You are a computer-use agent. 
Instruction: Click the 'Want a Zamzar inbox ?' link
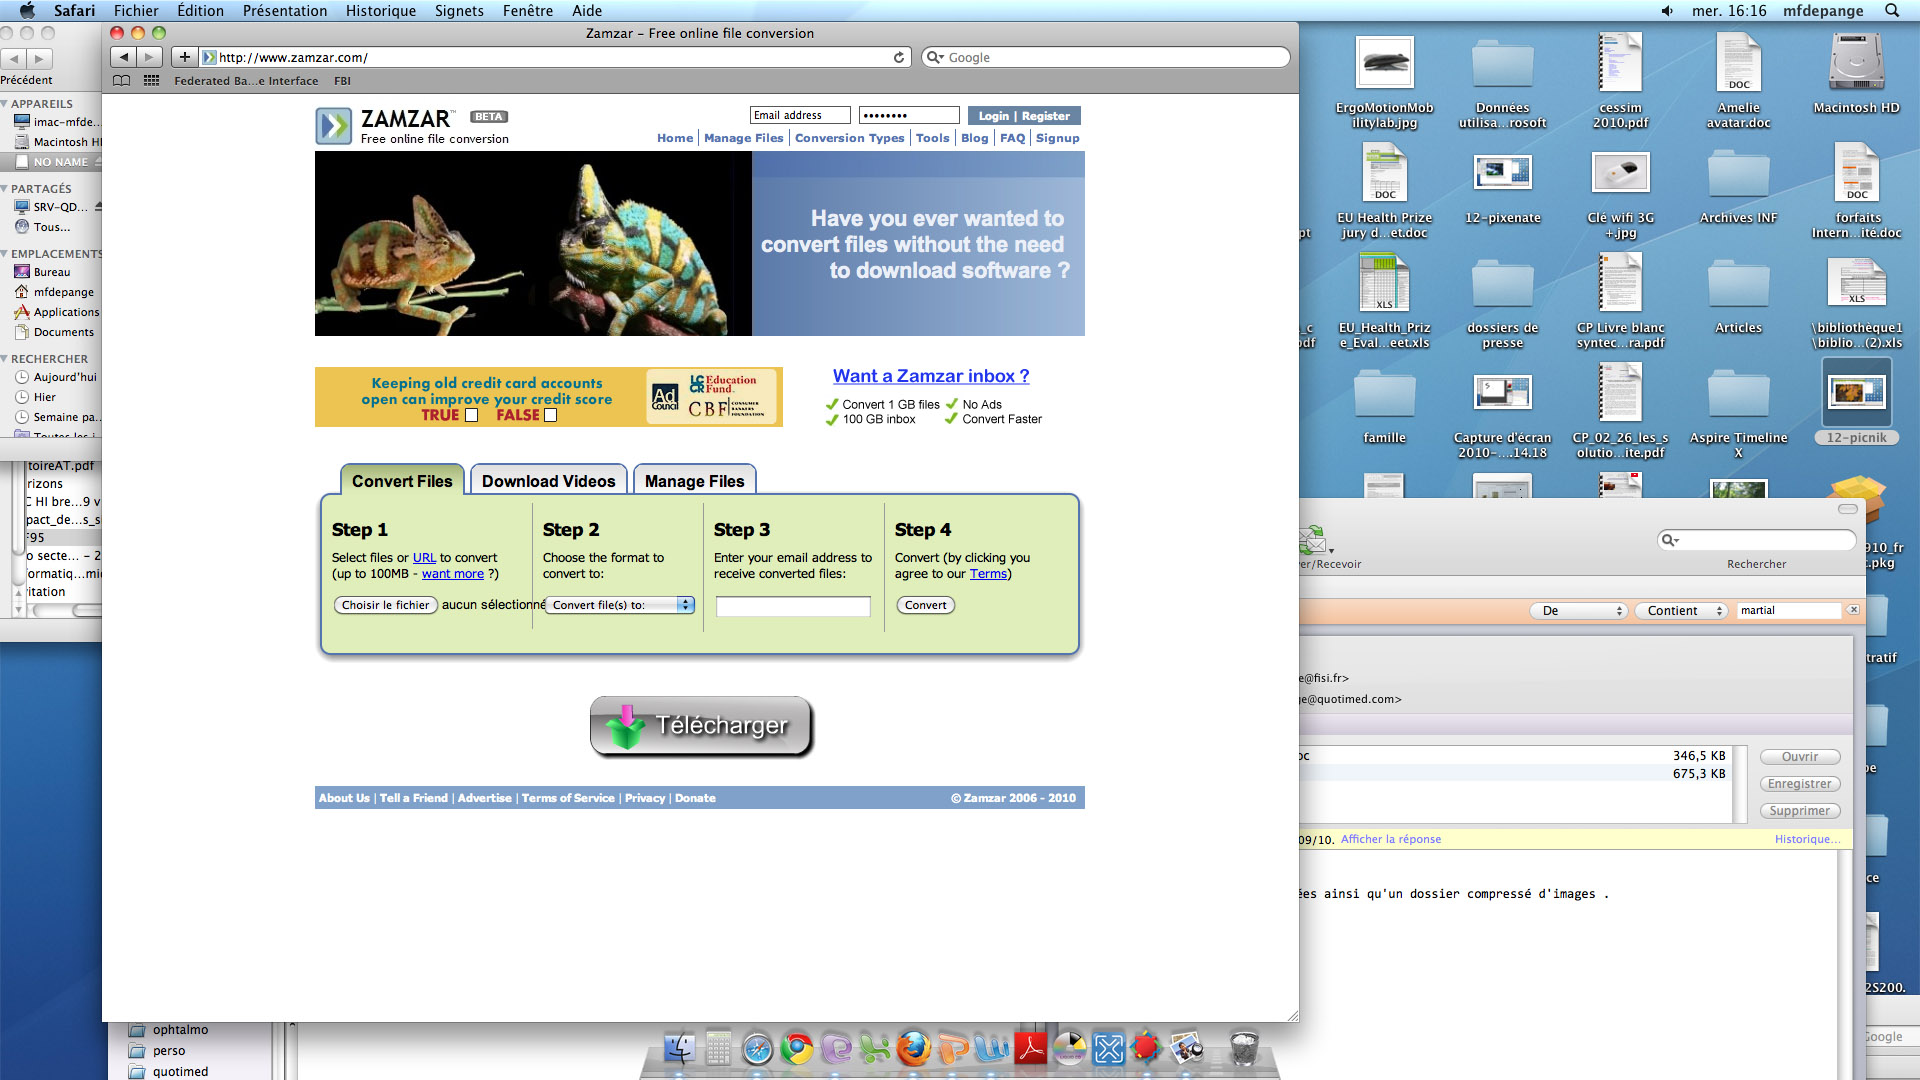[x=930, y=376]
